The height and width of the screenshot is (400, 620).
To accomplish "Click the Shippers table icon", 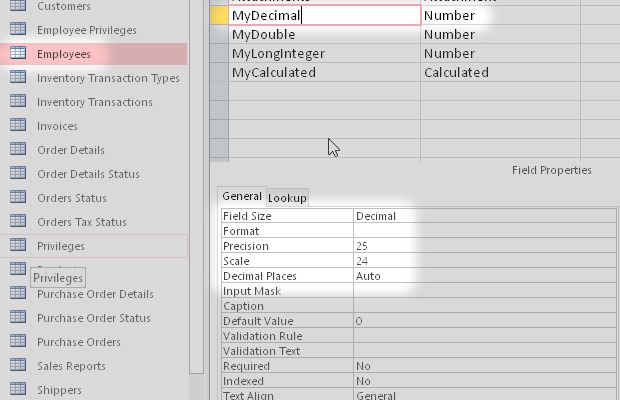I will 18,390.
